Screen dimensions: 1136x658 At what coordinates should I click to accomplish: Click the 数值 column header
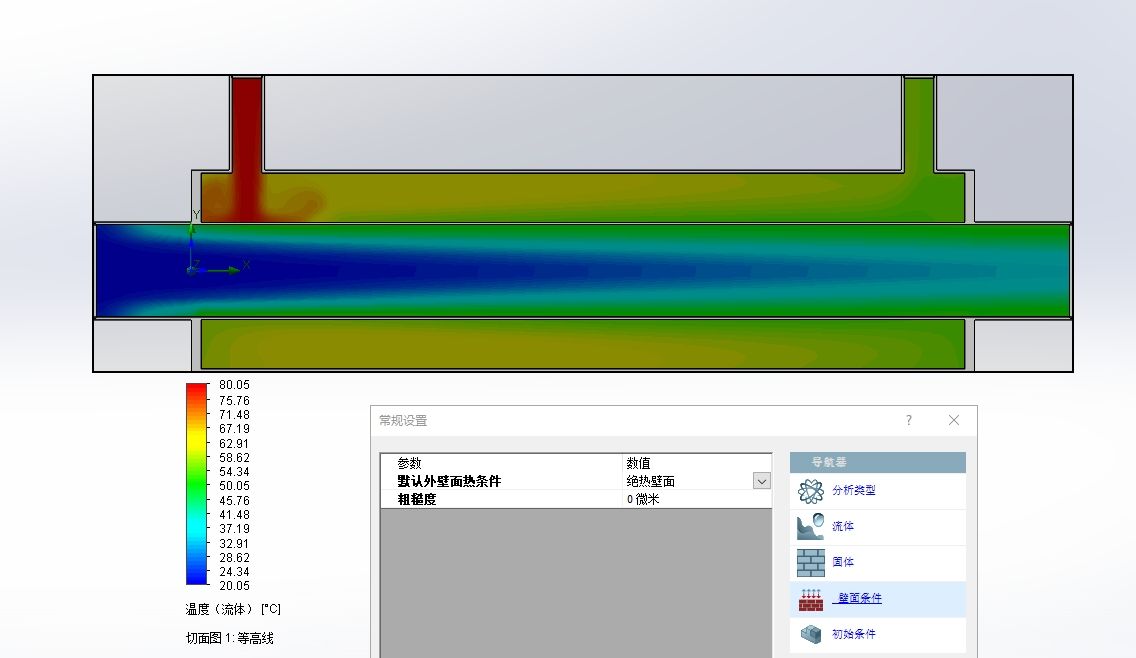638,463
